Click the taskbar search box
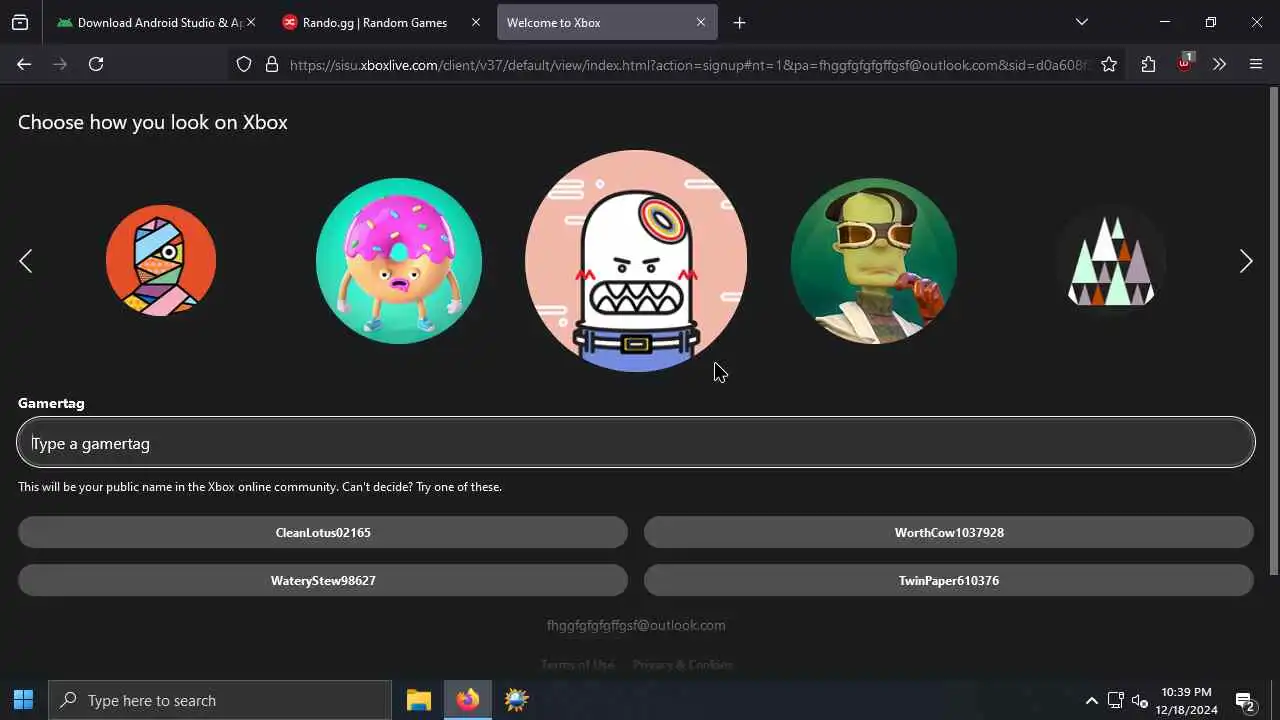 point(220,700)
